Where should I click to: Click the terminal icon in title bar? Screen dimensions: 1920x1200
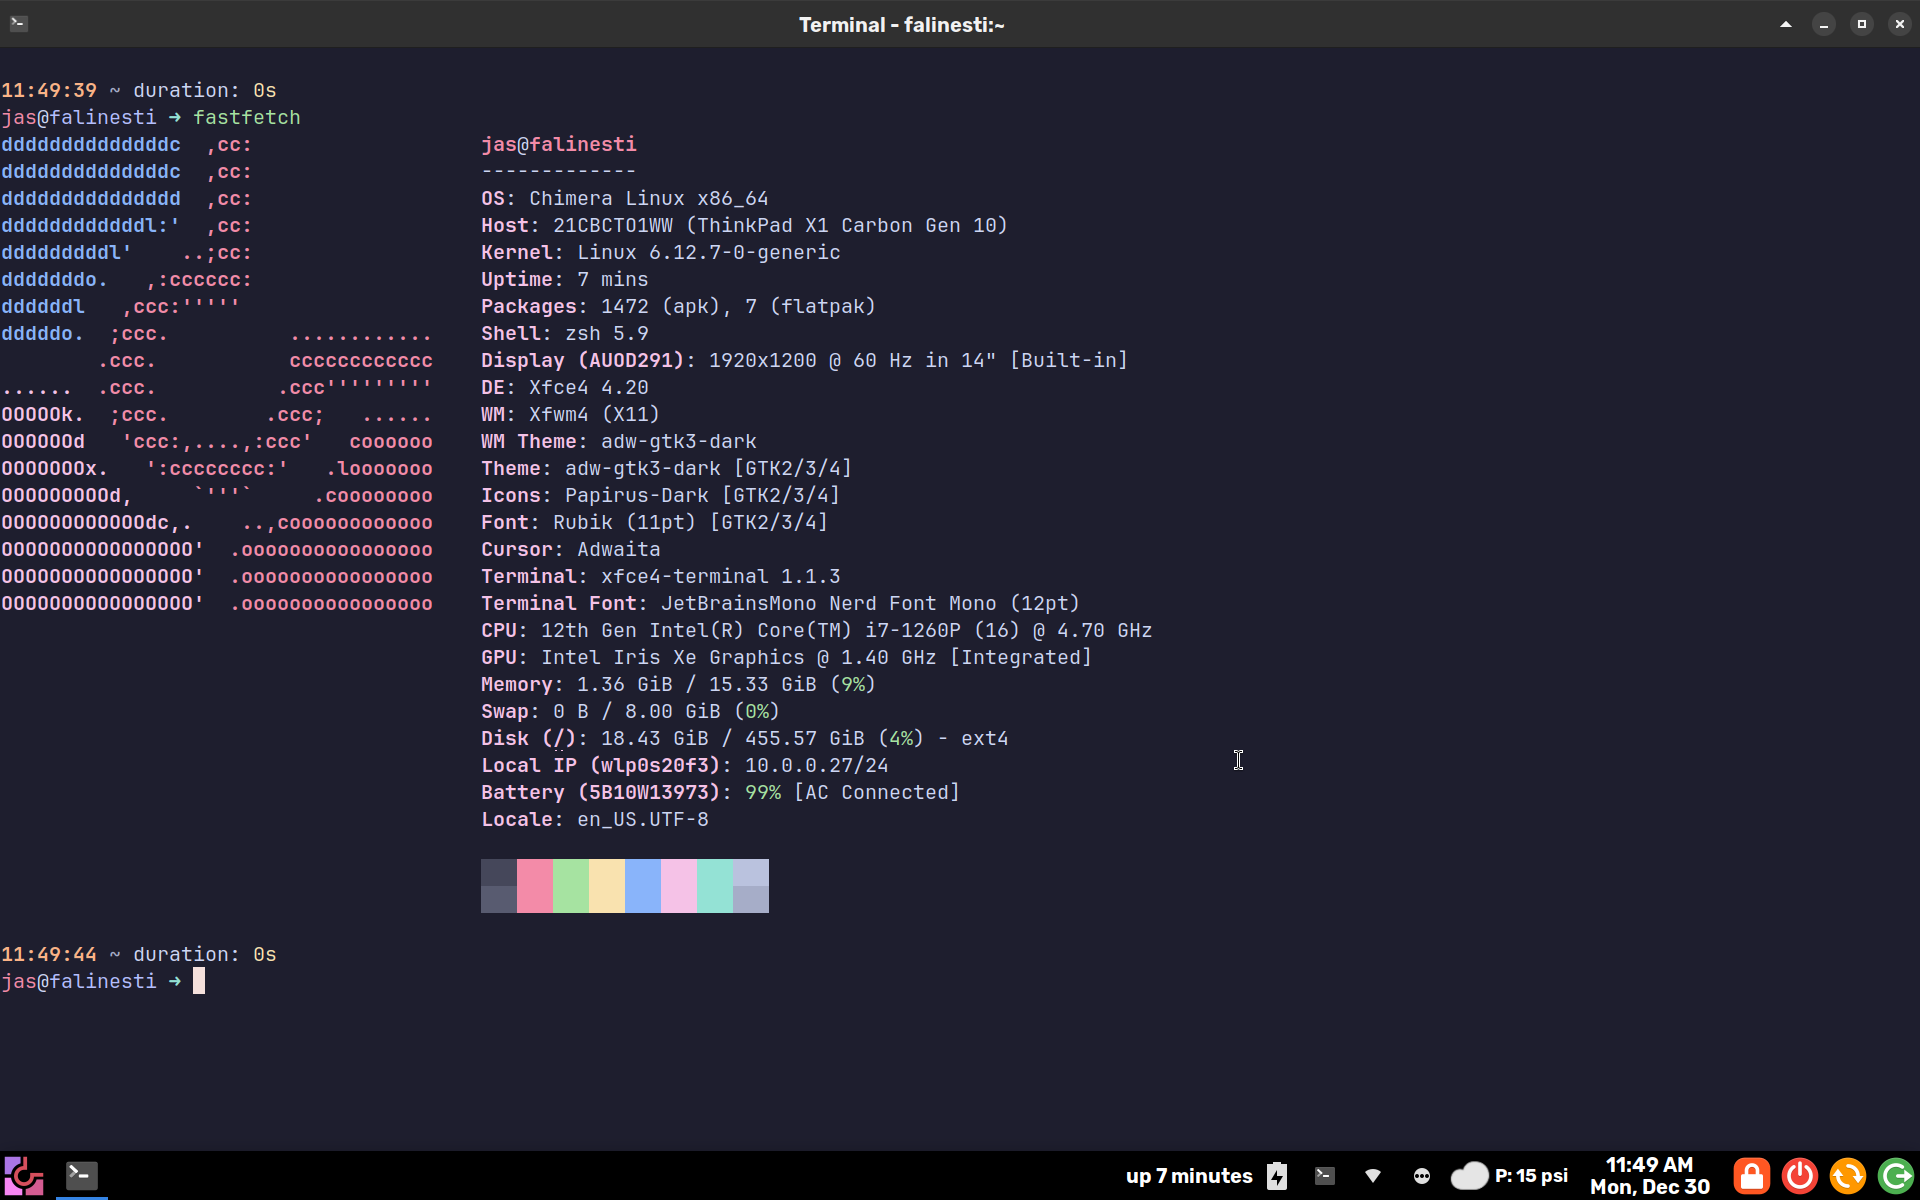click(x=19, y=24)
